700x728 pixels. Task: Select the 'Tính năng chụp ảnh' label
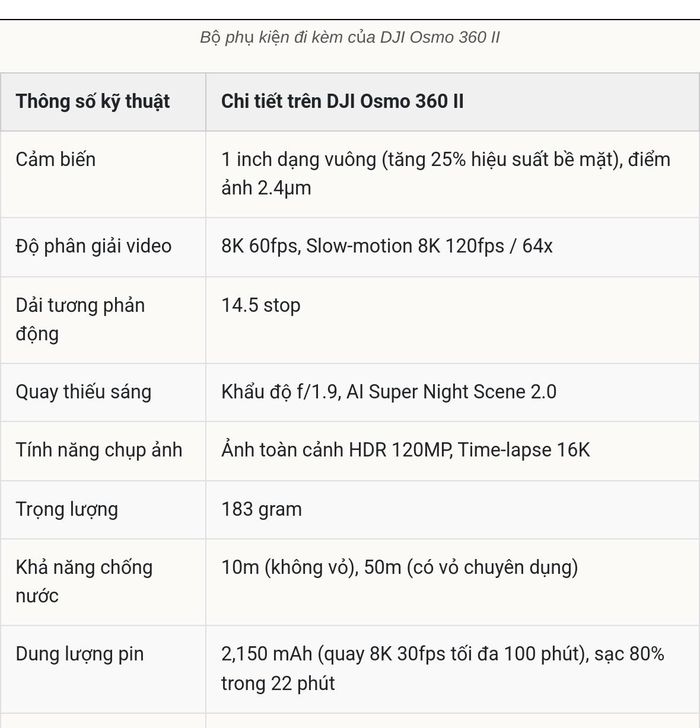tap(99, 450)
